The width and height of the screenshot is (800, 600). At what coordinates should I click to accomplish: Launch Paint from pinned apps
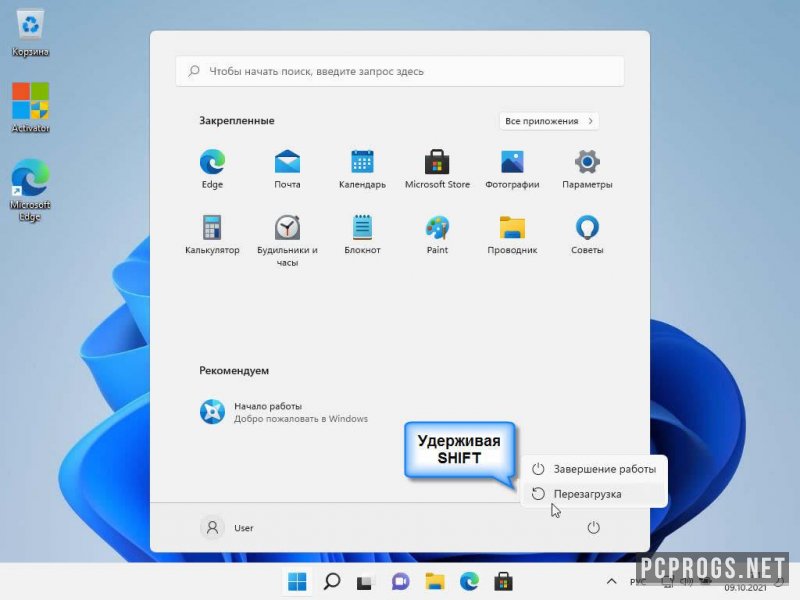pos(437,235)
